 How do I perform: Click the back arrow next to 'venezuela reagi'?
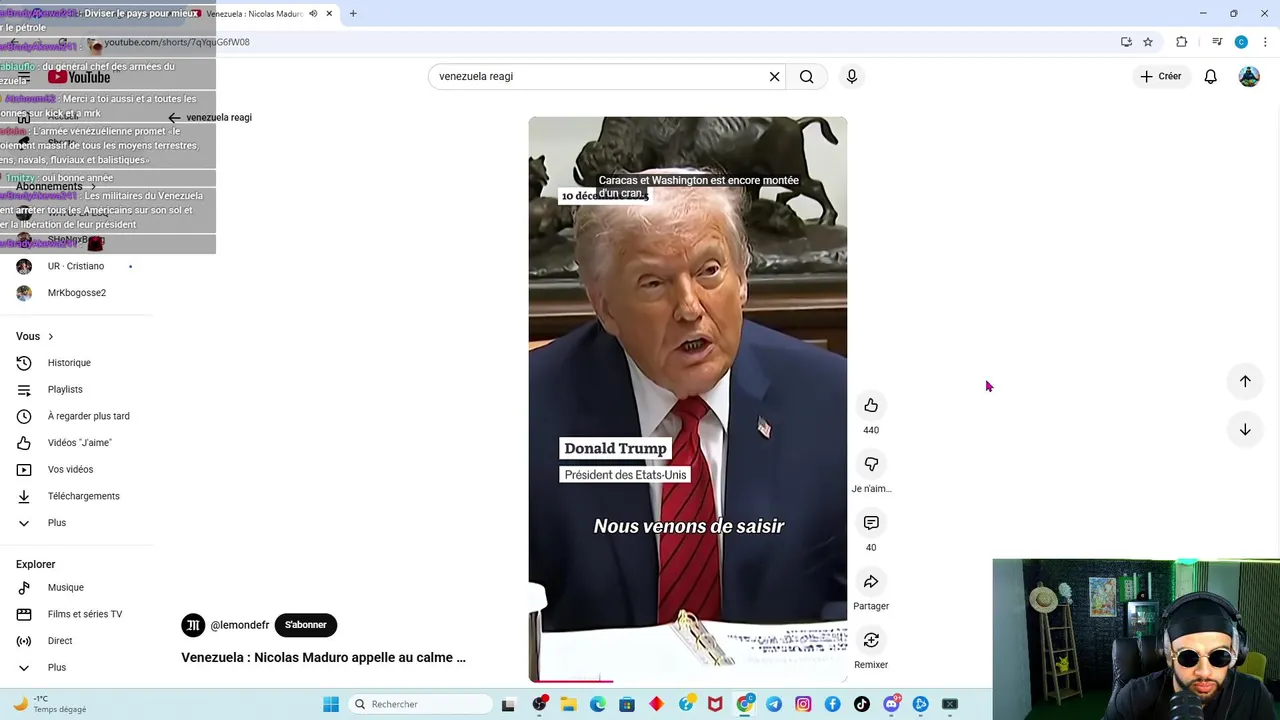click(174, 118)
